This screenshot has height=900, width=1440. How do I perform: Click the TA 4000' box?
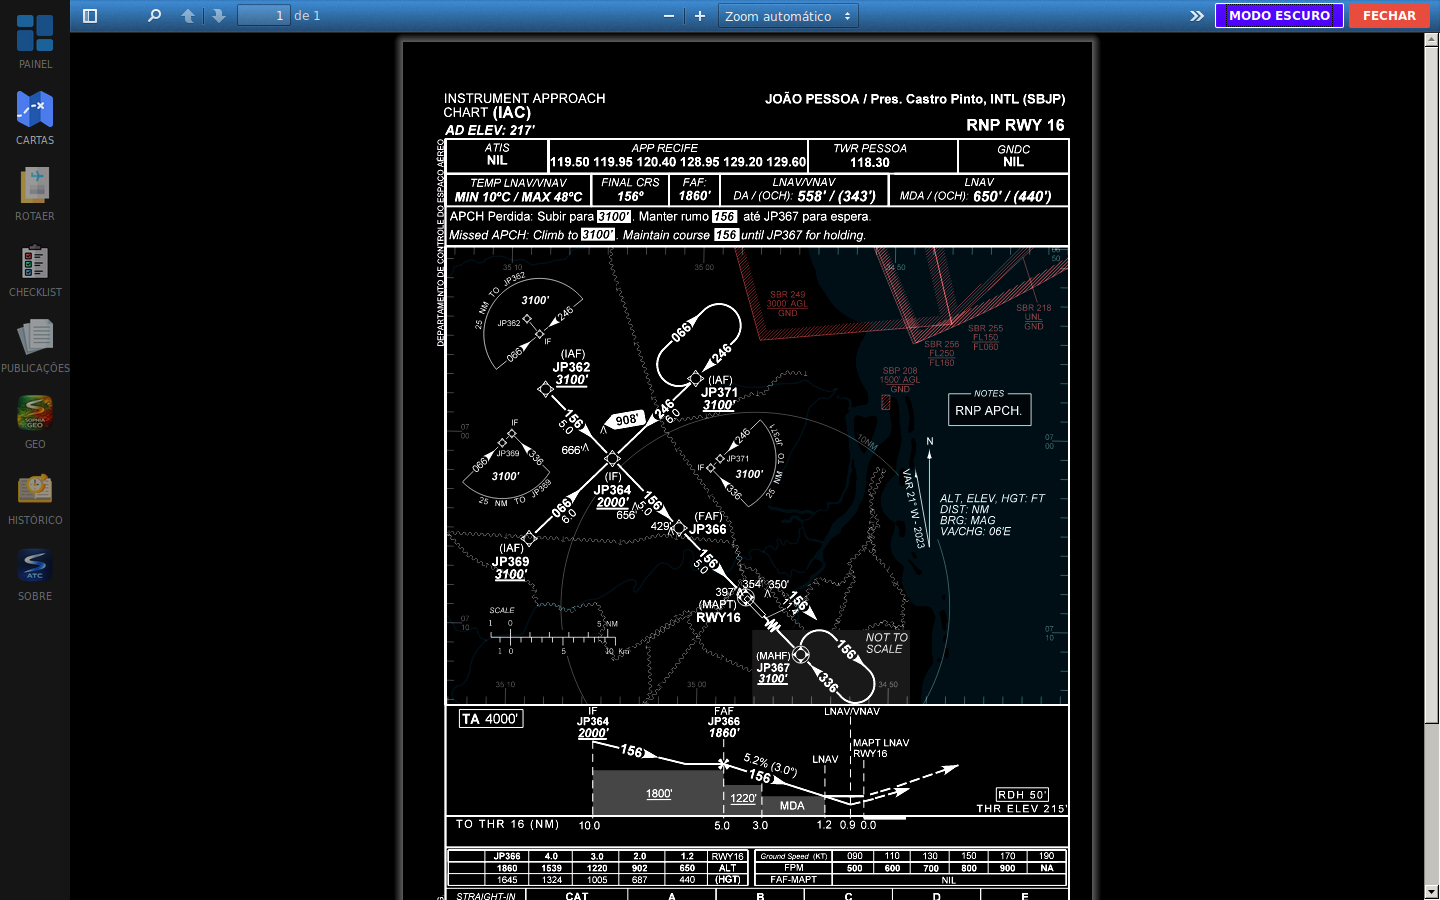click(491, 719)
